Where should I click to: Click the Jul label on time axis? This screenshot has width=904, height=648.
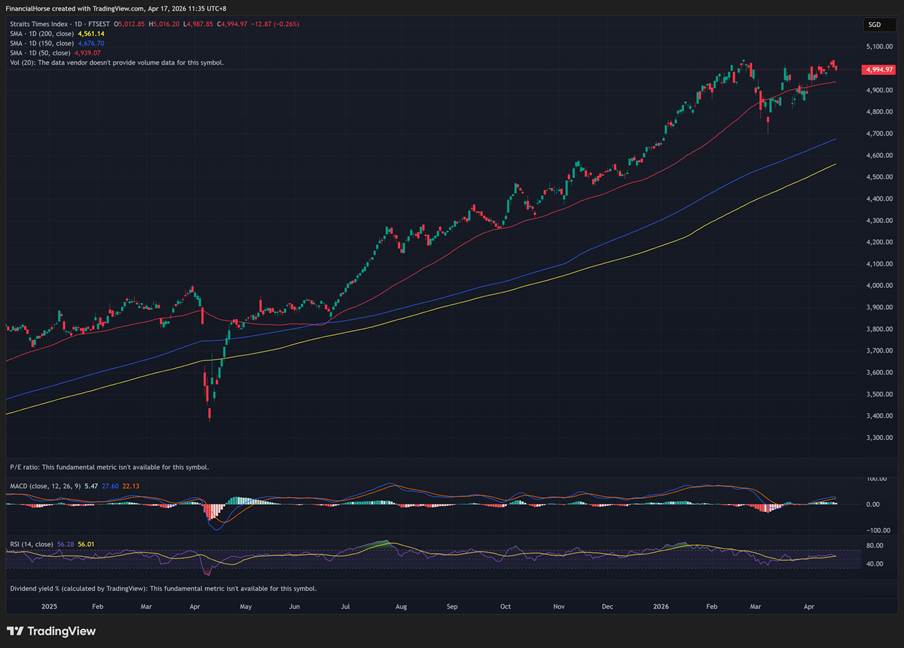tap(346, 606)
